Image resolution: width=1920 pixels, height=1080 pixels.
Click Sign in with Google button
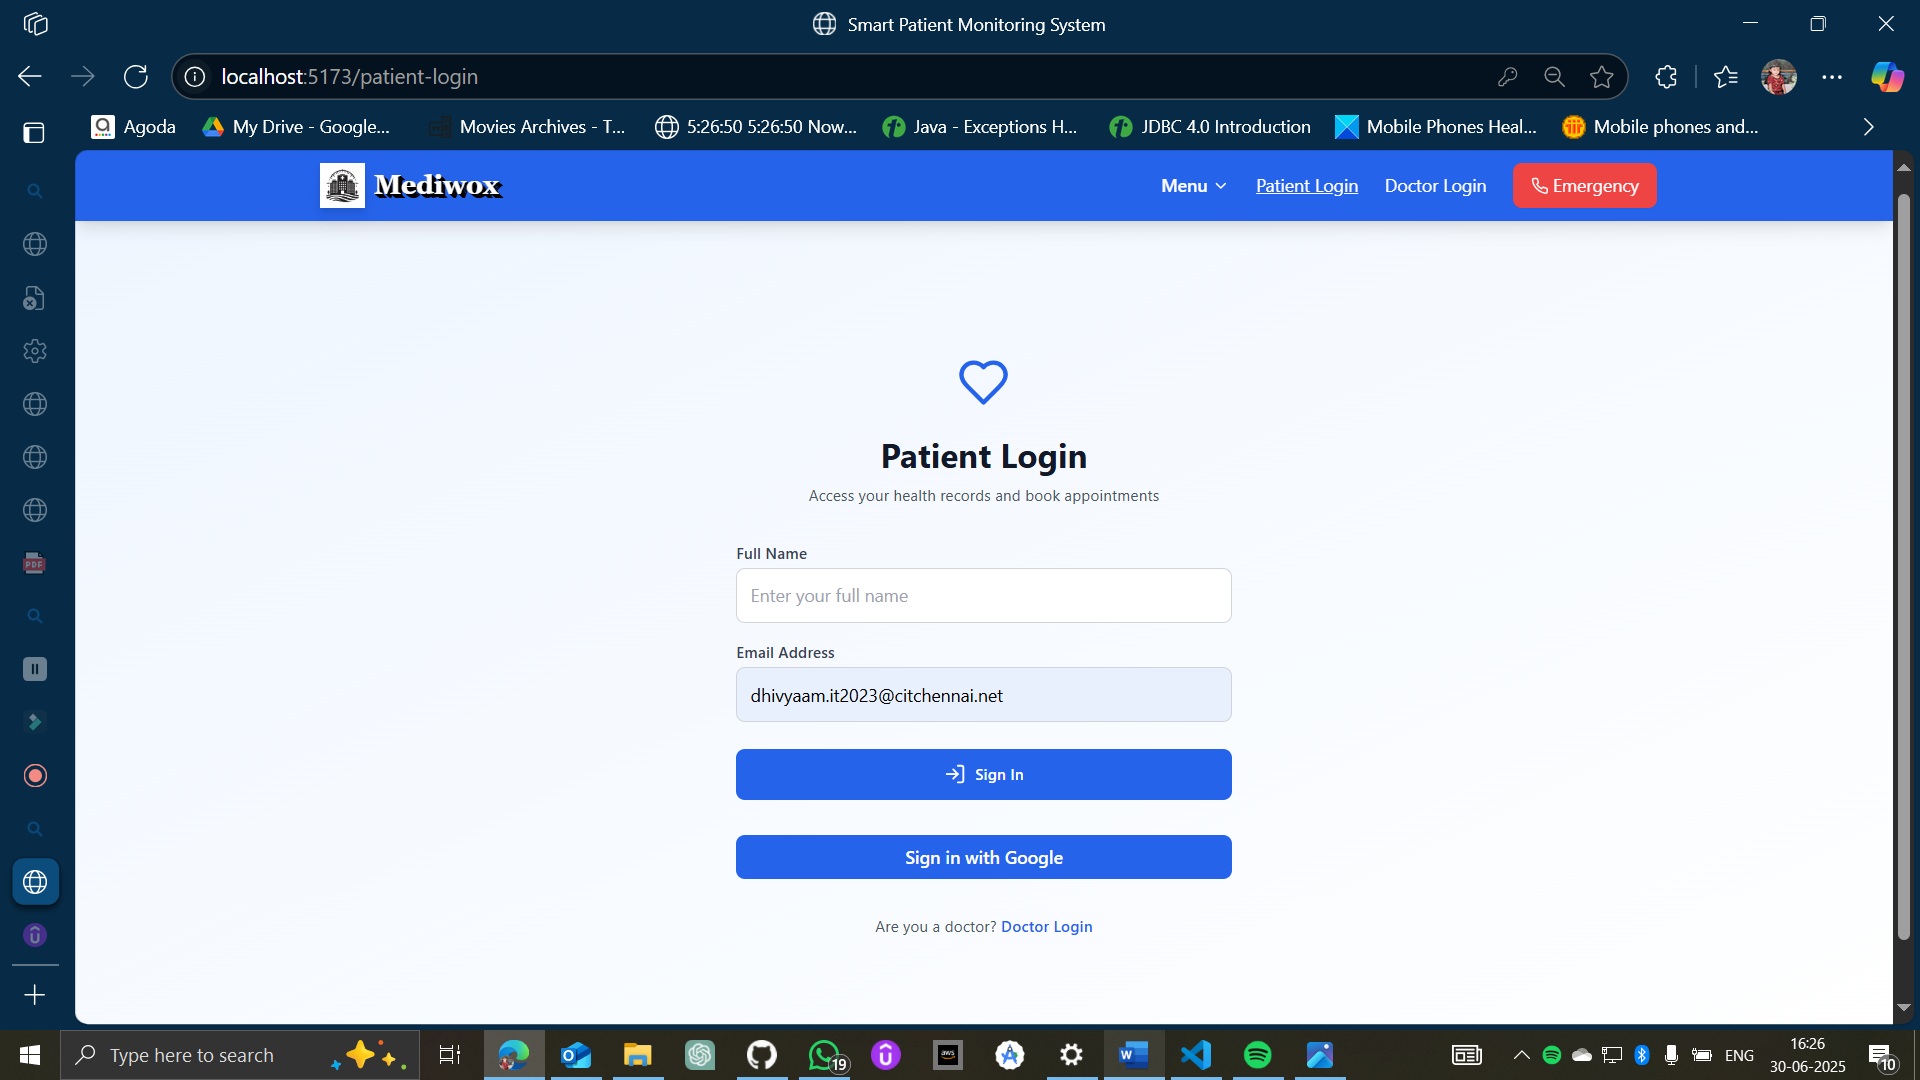[983, 857]
